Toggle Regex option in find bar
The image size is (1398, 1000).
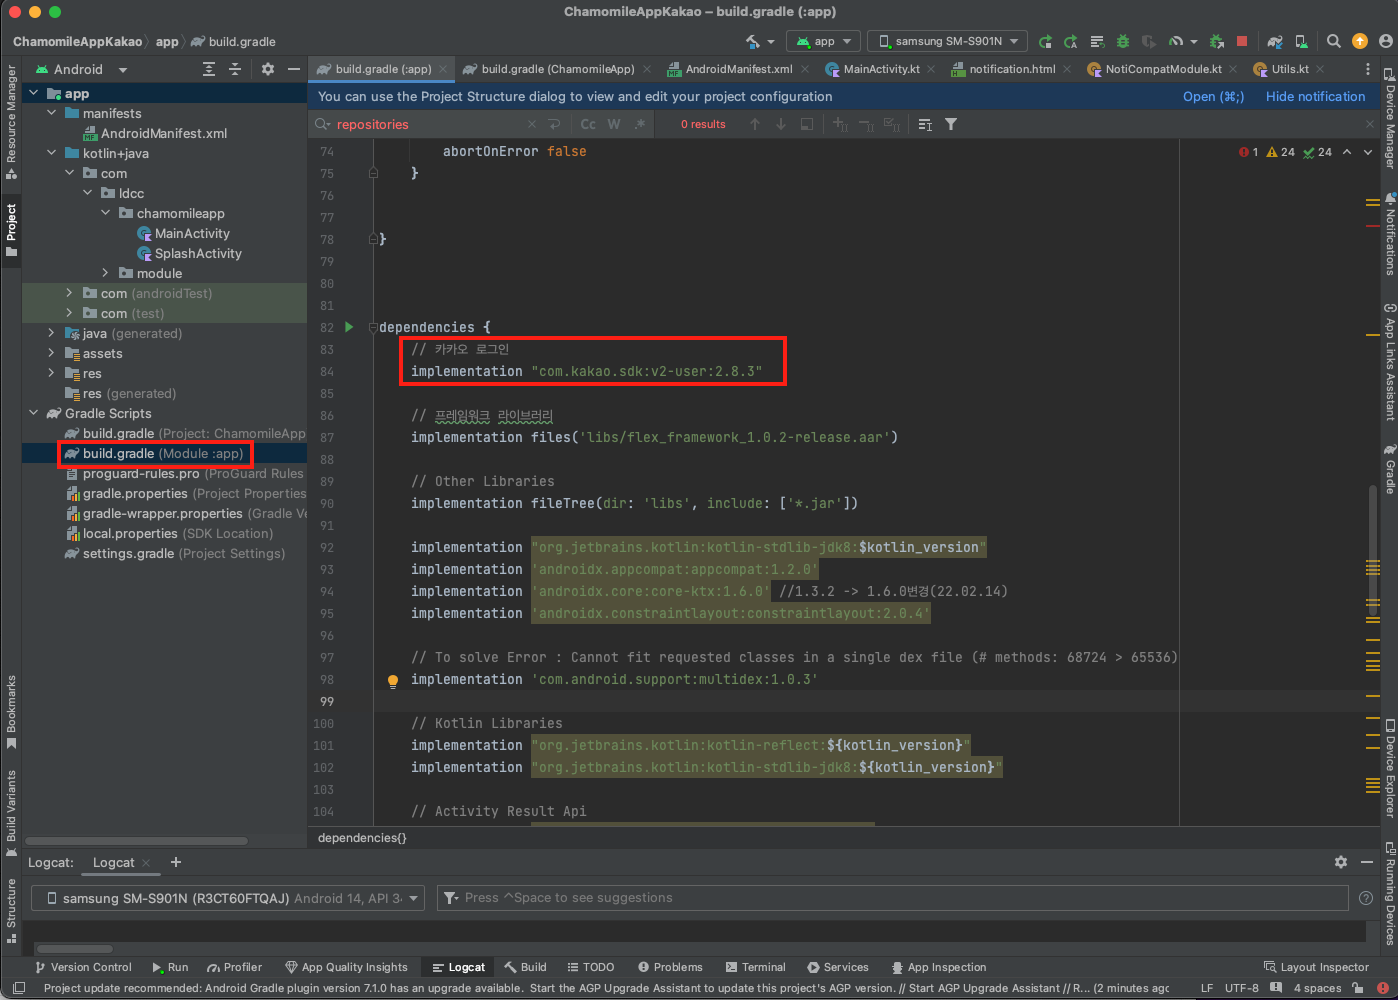point(640,124)
